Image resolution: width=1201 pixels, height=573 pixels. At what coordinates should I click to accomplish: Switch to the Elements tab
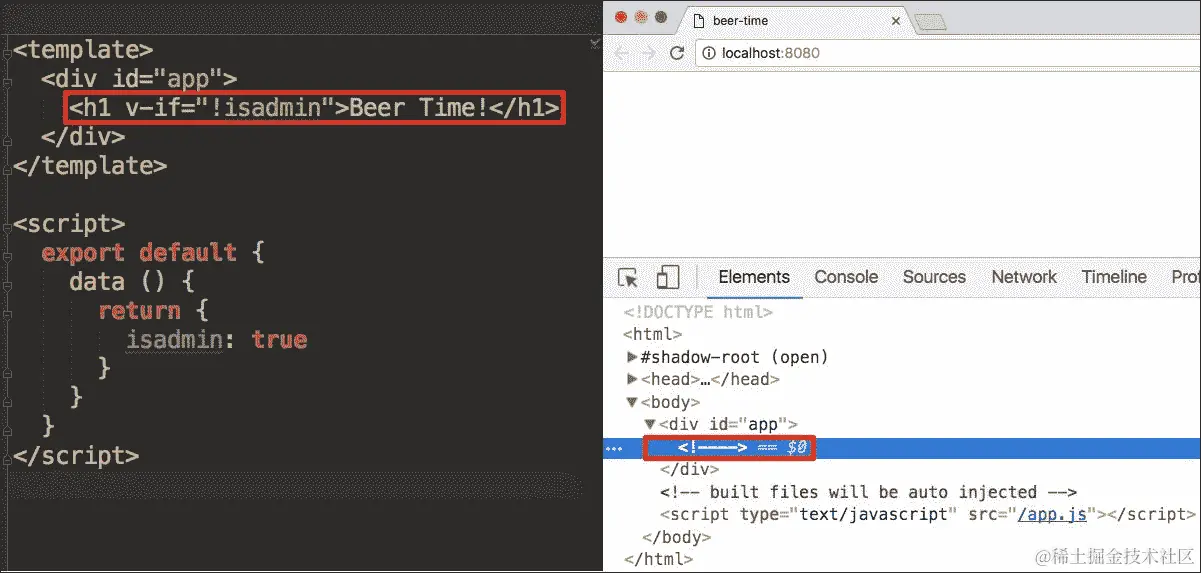point(754,277)
